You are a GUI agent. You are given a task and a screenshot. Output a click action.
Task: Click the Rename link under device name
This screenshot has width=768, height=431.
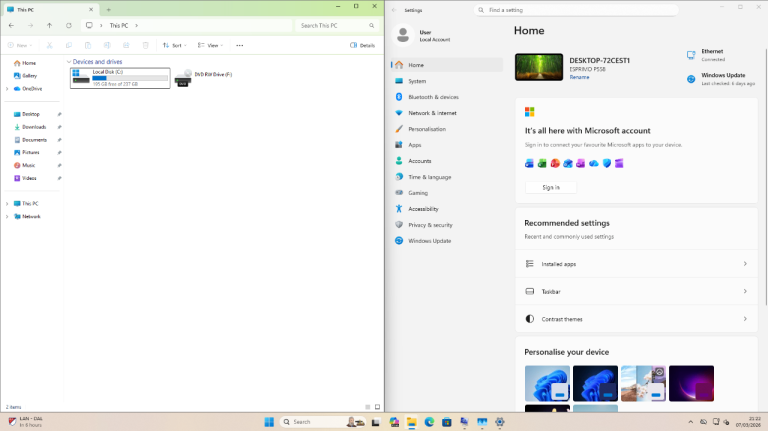tap(579, 77)
